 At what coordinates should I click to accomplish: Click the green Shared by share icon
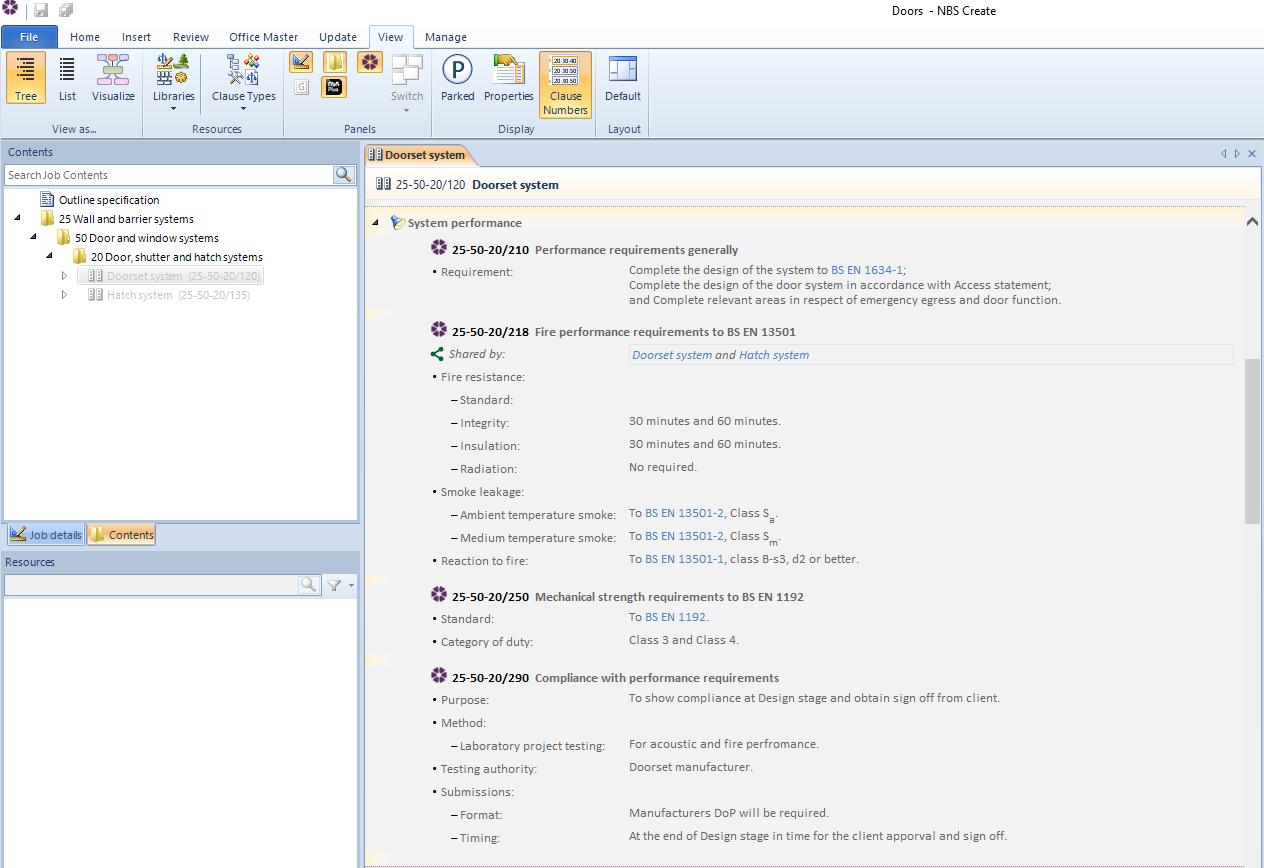437,354
